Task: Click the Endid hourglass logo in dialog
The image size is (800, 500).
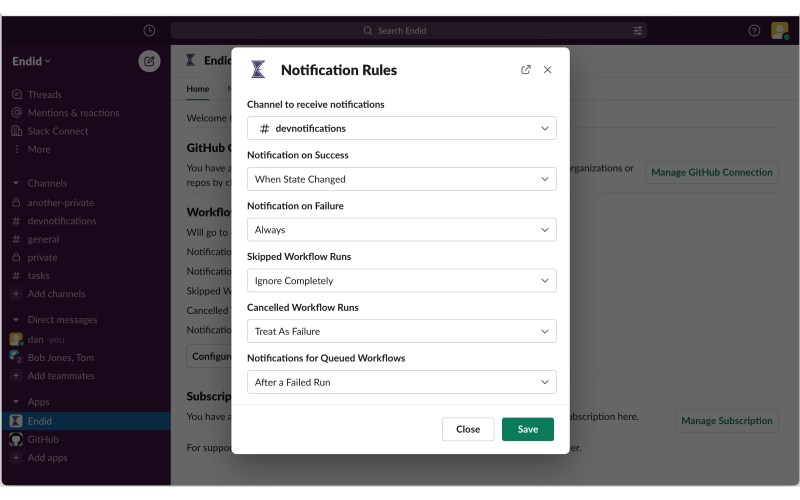Action: click(x=258, y=69)
